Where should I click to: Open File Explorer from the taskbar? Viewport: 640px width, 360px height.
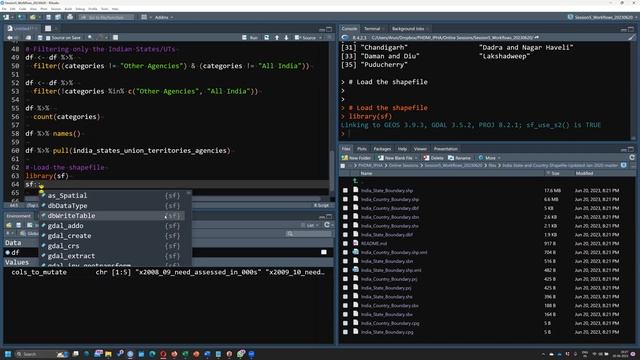[x=108, y=354]
